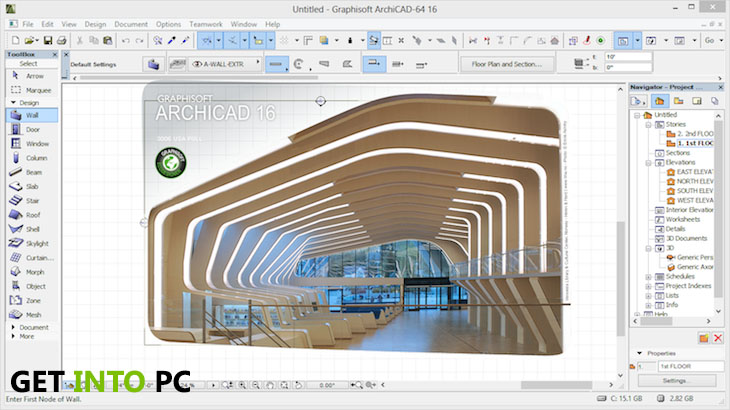Click the Settings button in Navigator

[x=676, y=381]
